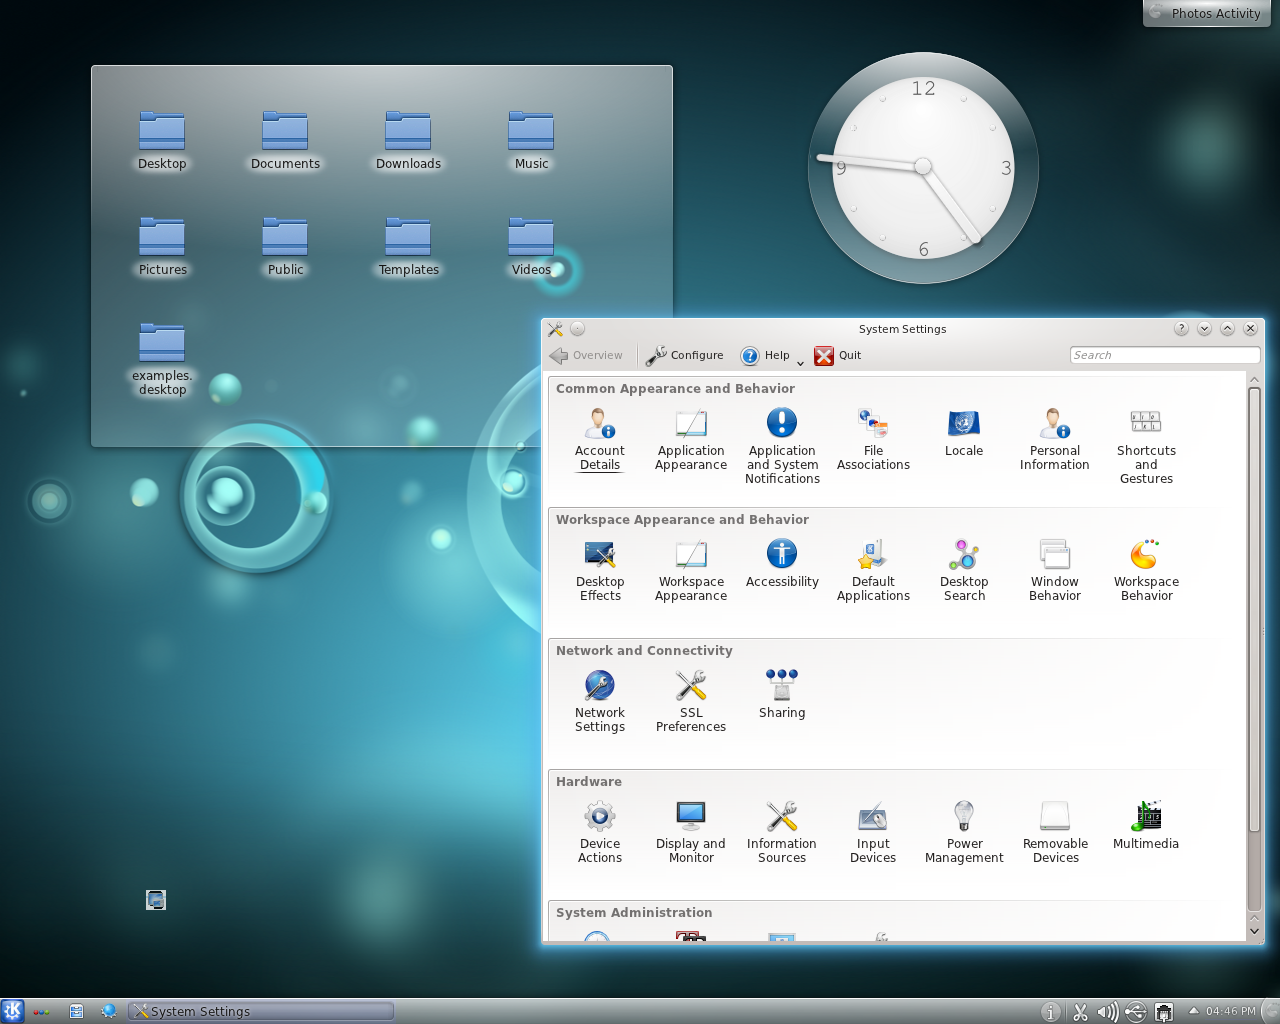Switch to Photos Activity
Image resolution: width=1280 pixels, height=1024 pixels.
[1206, 13]
